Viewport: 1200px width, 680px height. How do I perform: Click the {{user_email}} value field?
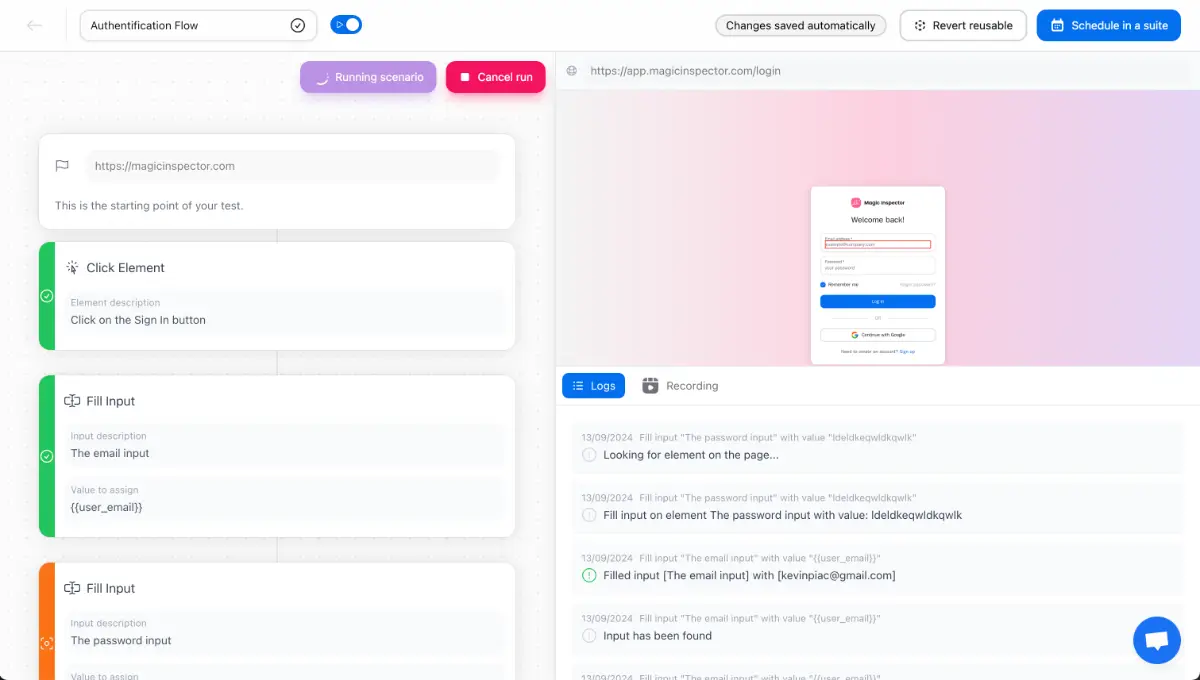point(285,499)
